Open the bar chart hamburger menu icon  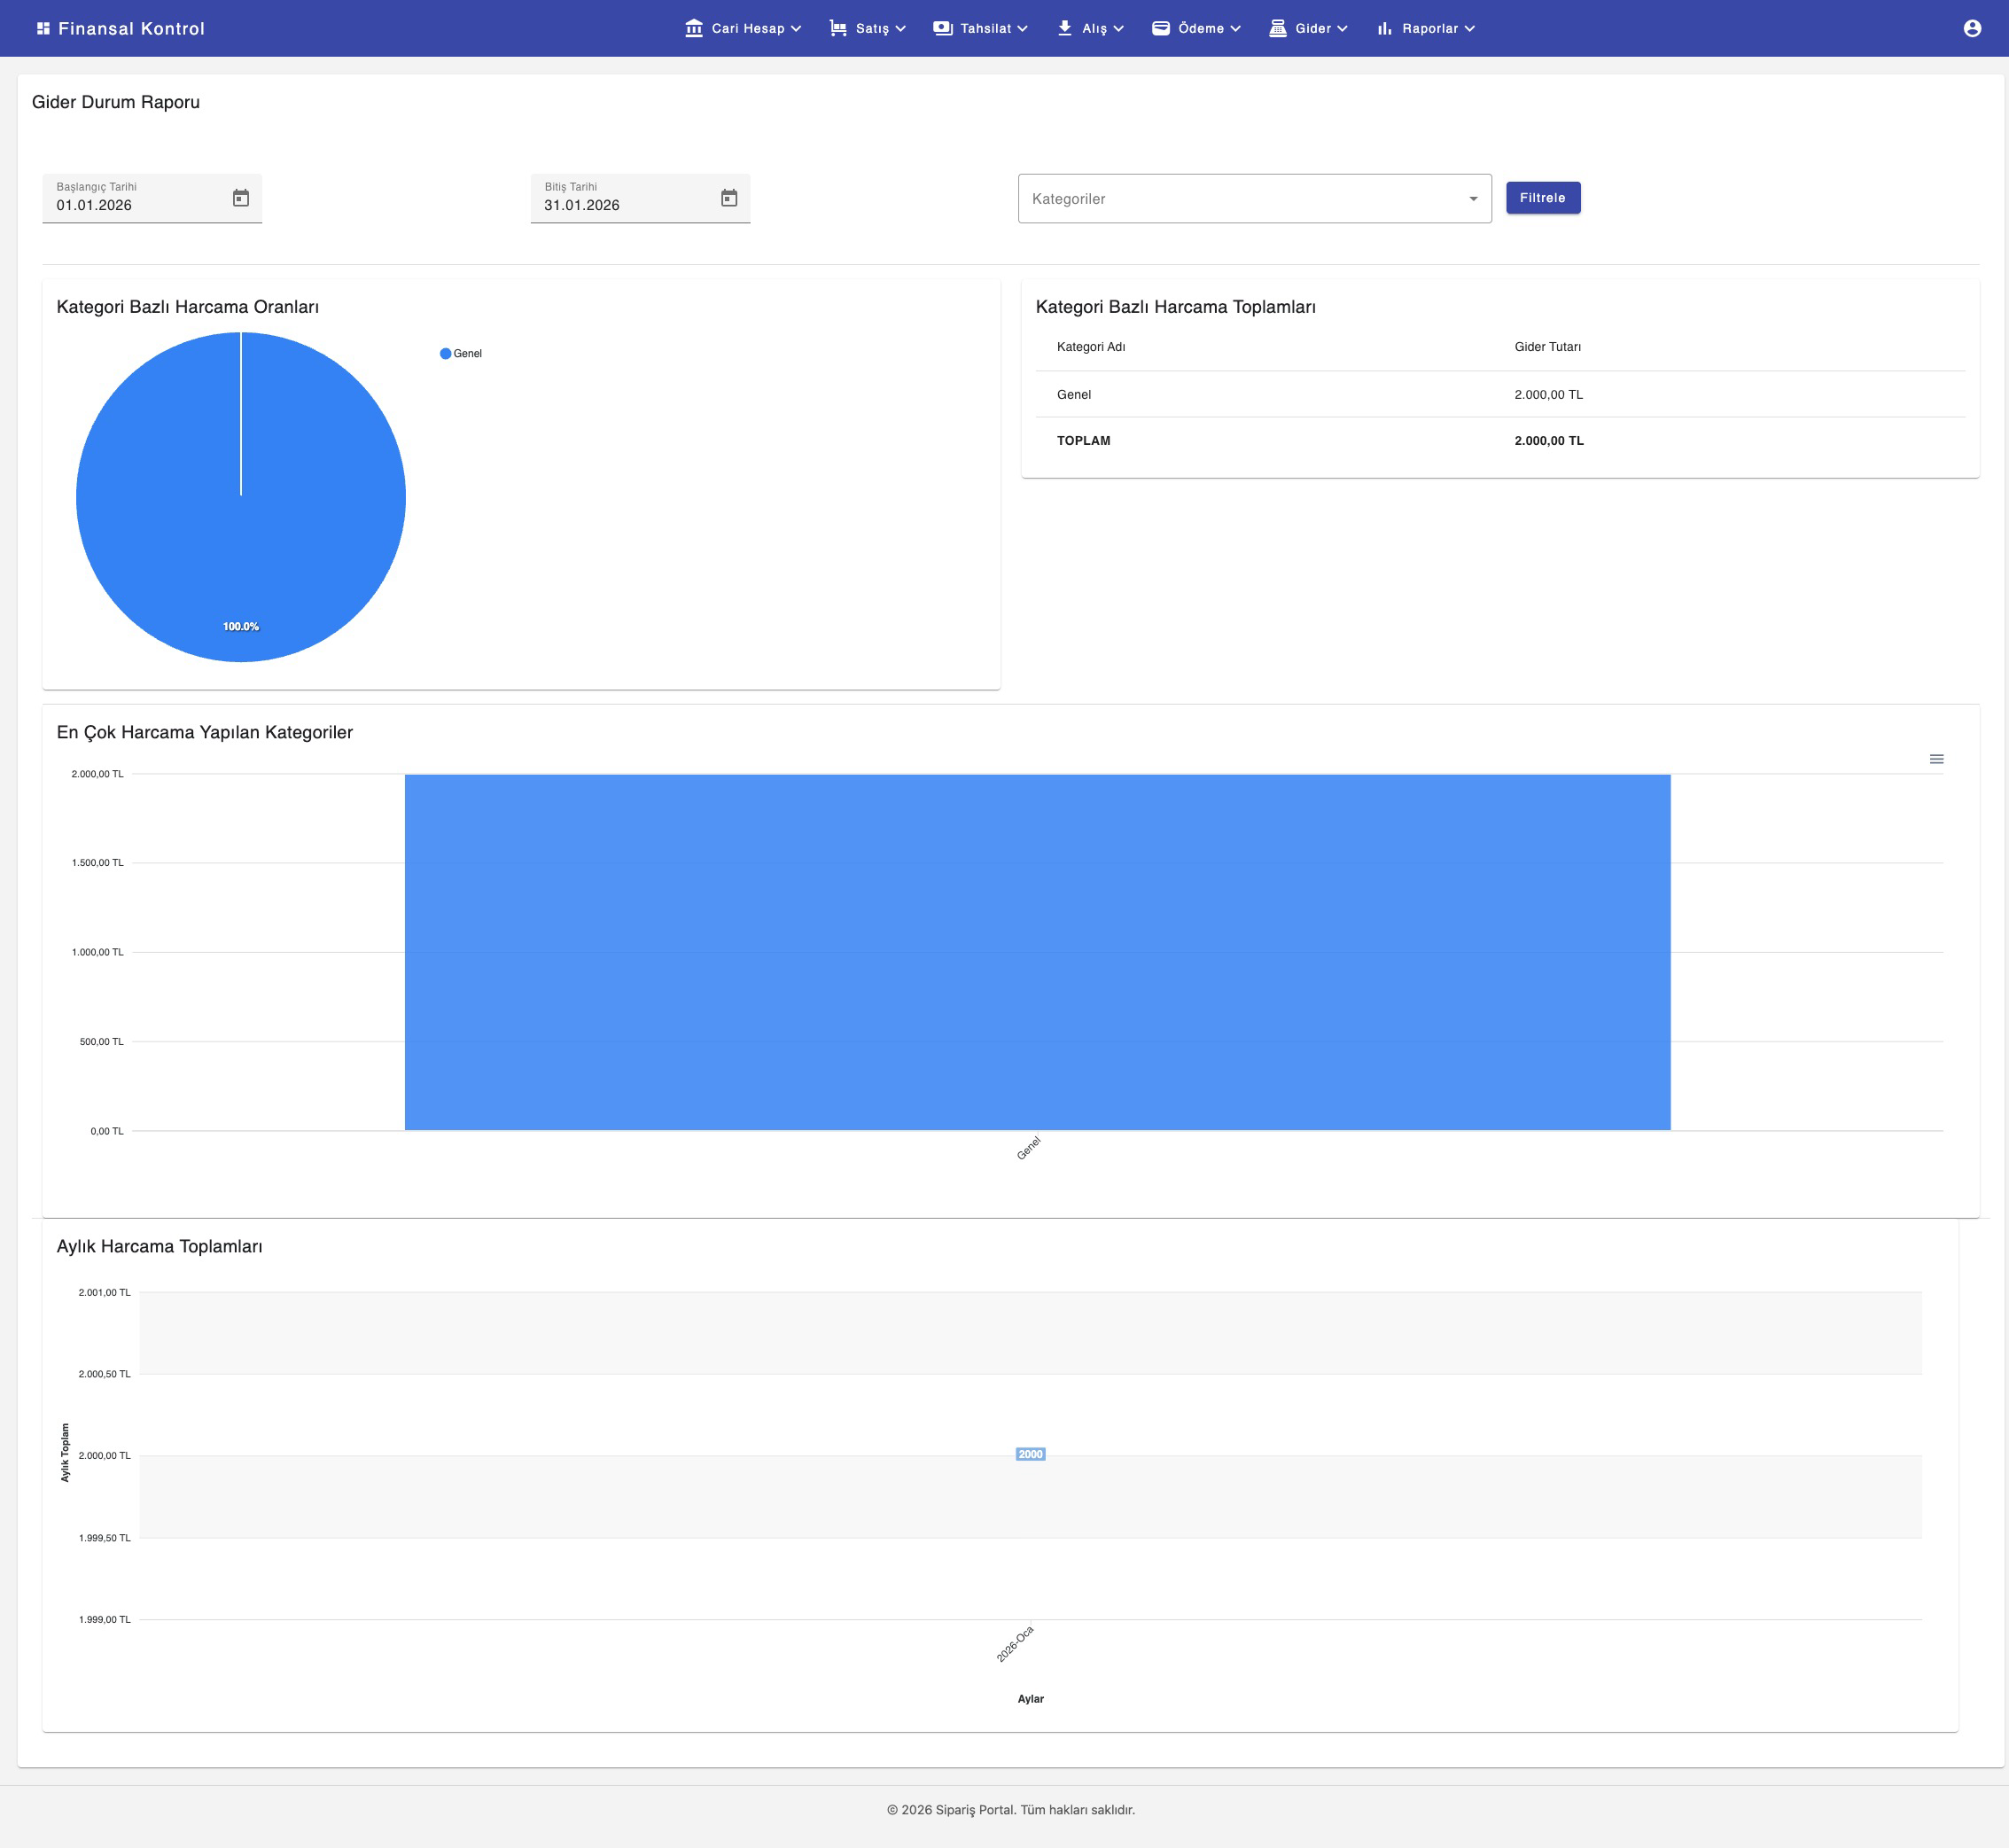(x=1936, y=759)
